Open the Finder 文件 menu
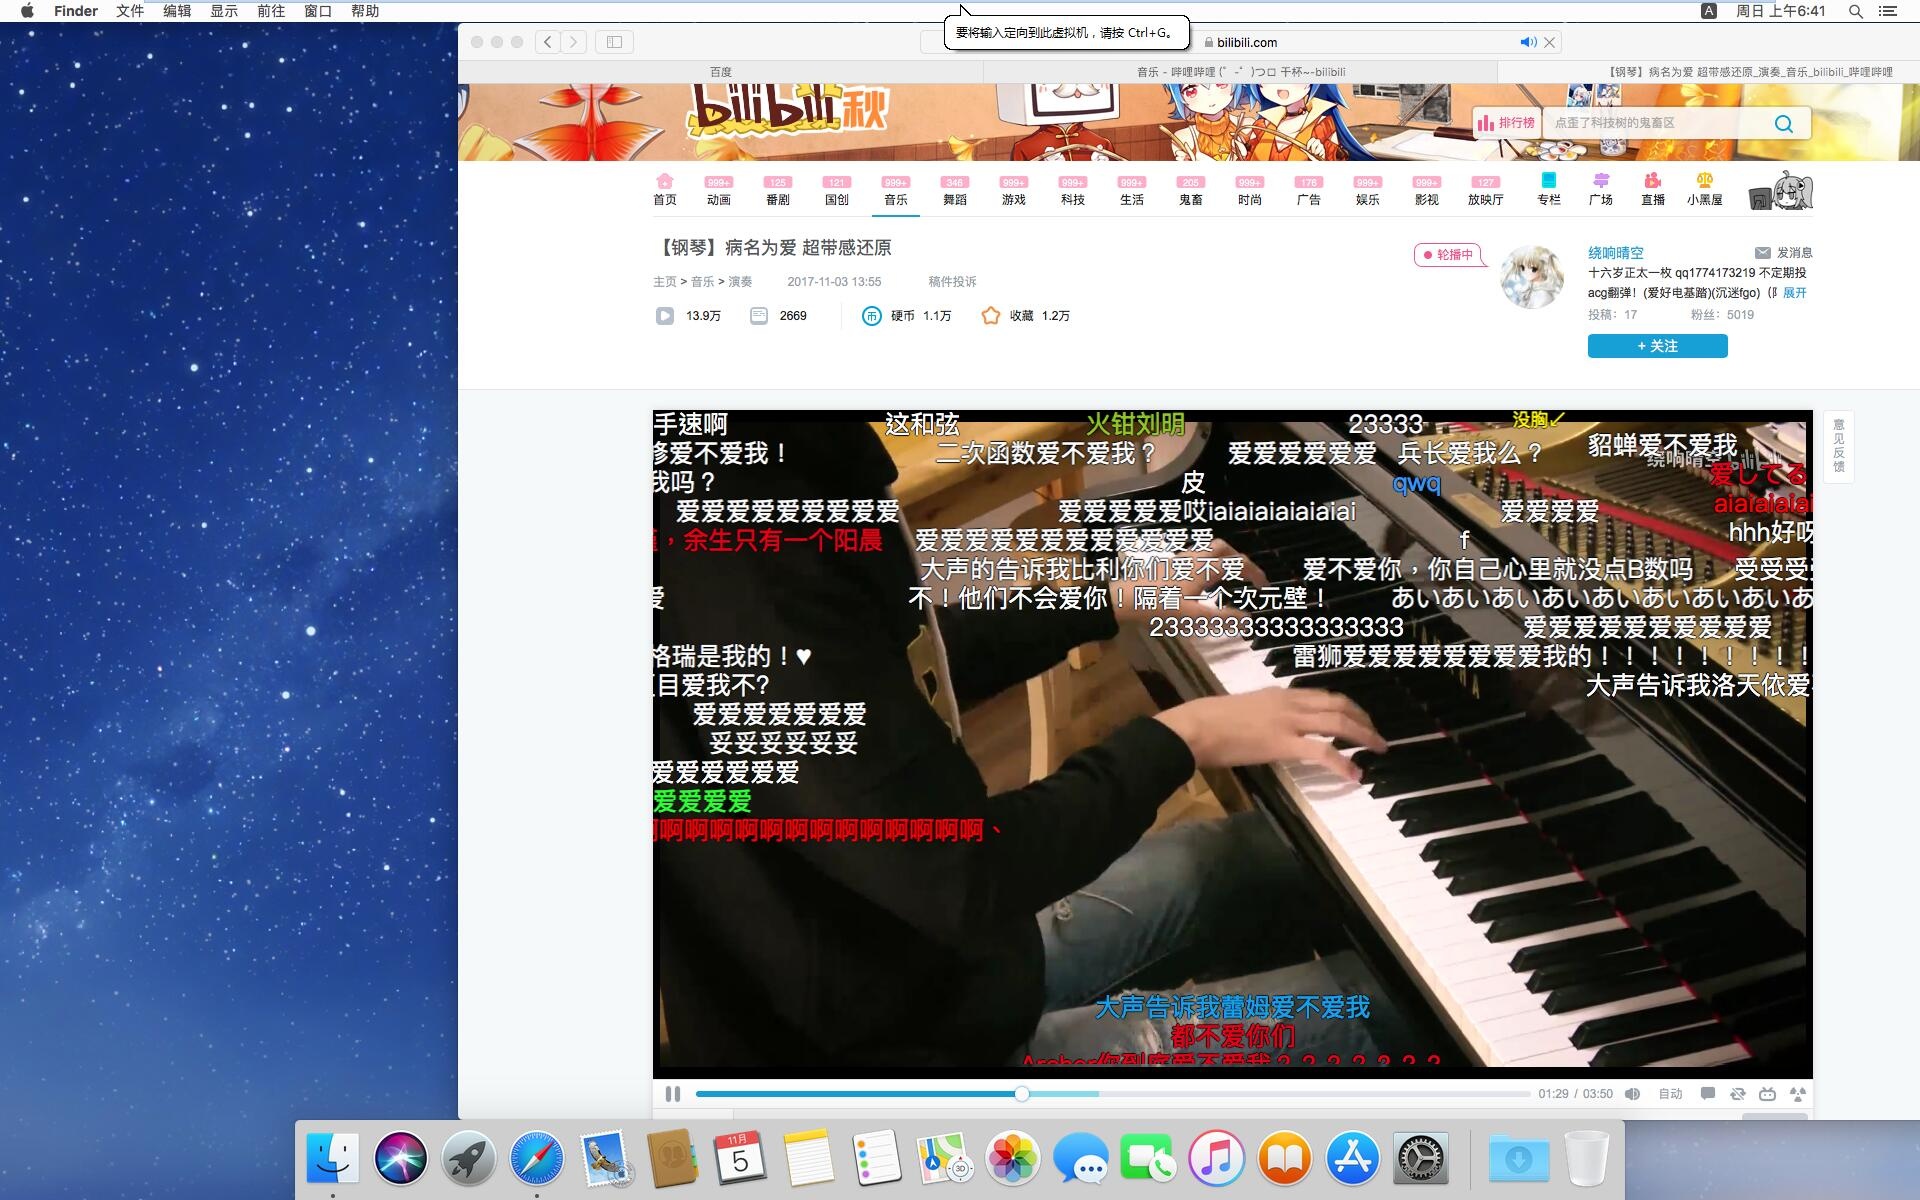 pyautogui.click(x=130, y=11)
